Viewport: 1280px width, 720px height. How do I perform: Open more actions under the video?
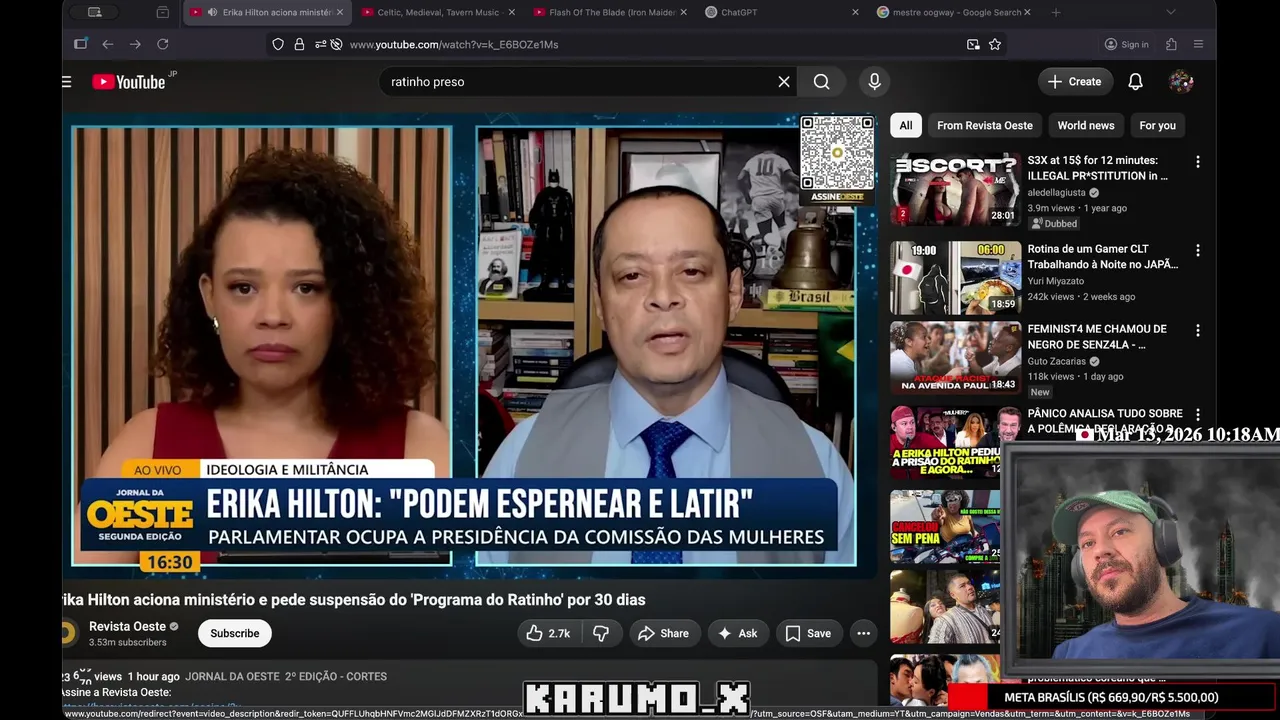pyautogui.click(x=863, y=633)
